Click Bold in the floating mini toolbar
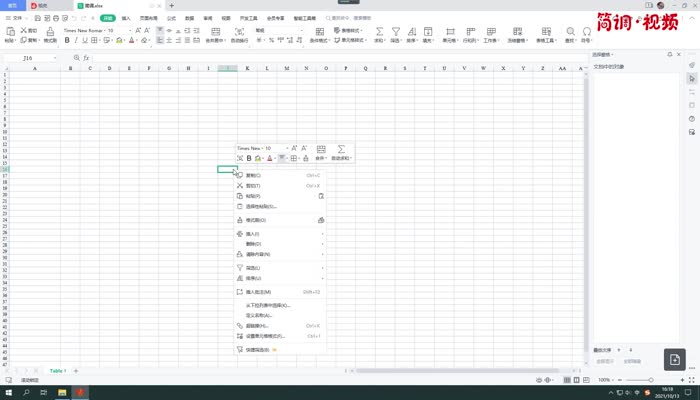Image resolution: width=700 pixels, height=400 pixels. click(249, 158)
